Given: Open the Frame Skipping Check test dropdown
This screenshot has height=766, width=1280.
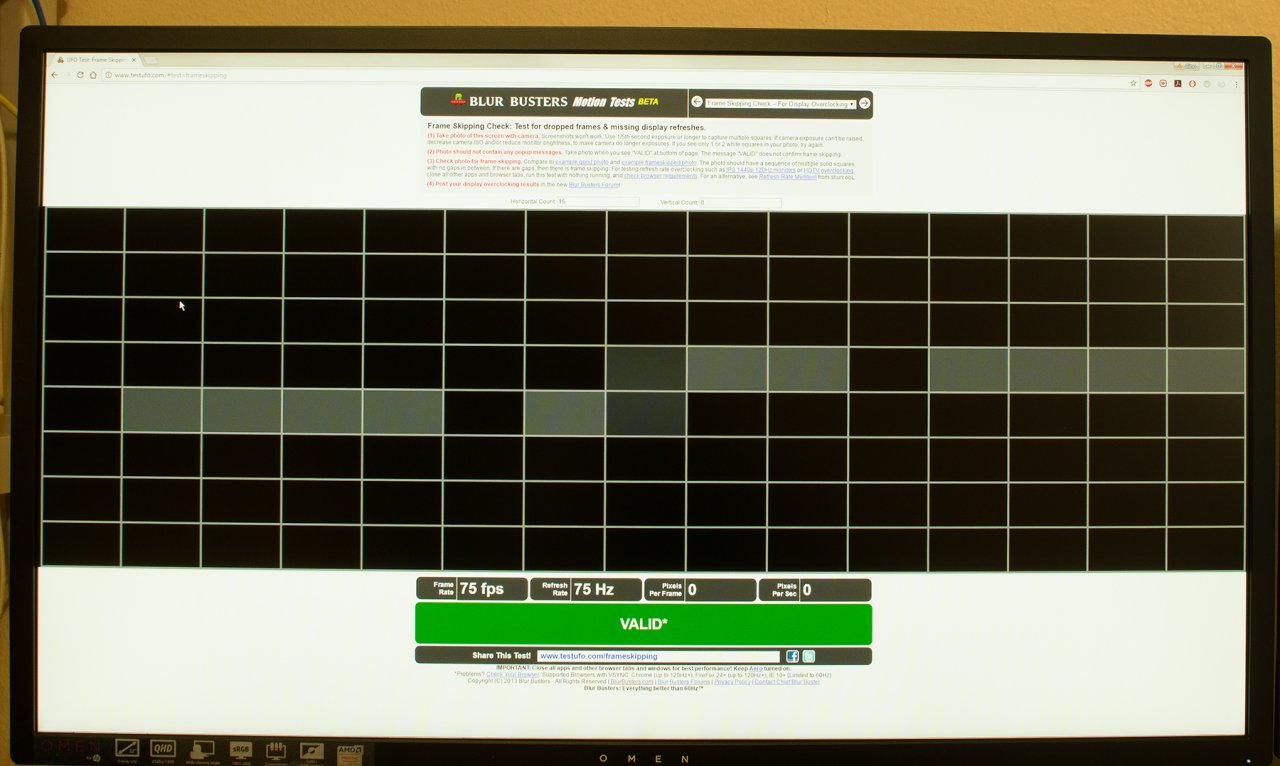Looking at the screenshot, I should click(780, 103).
